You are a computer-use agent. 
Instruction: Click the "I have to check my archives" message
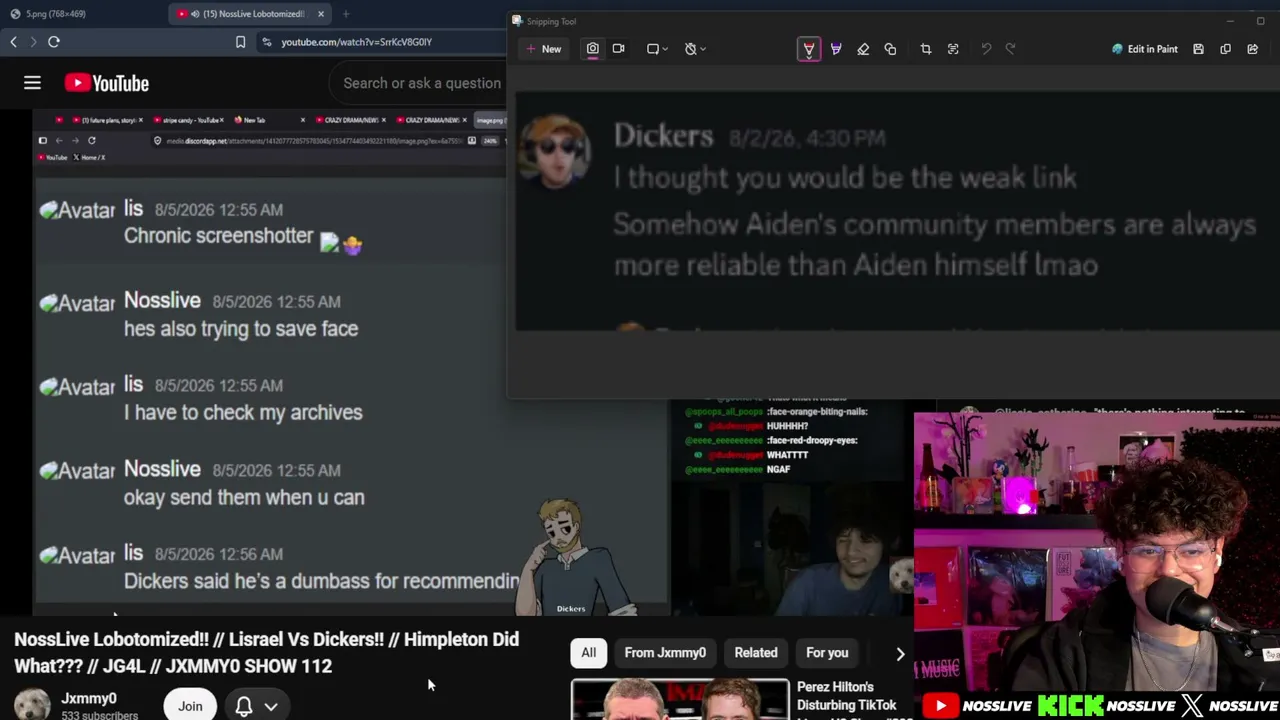pyautogui.click(x=243, y=412)
